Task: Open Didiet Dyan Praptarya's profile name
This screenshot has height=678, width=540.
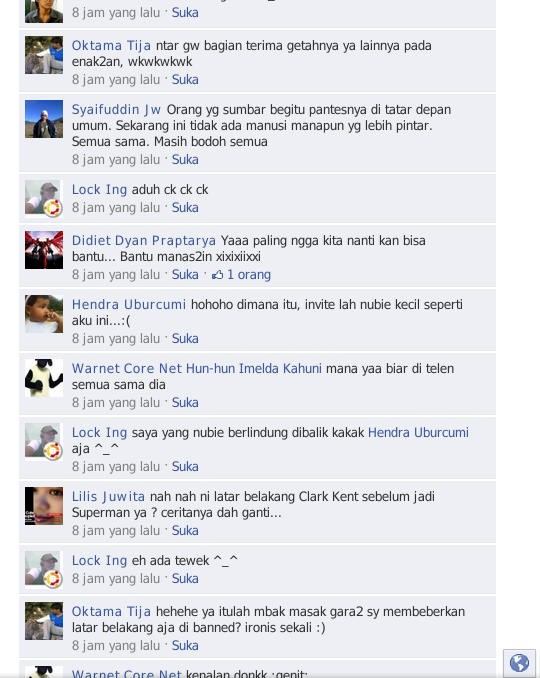Action: point(144,240)
